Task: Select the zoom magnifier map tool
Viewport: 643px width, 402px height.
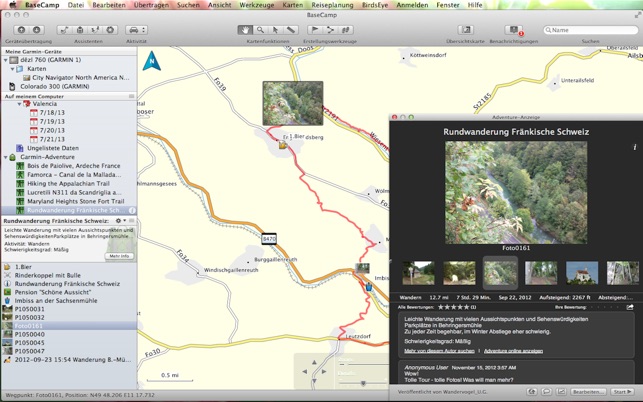Action: tap(260, 30)
